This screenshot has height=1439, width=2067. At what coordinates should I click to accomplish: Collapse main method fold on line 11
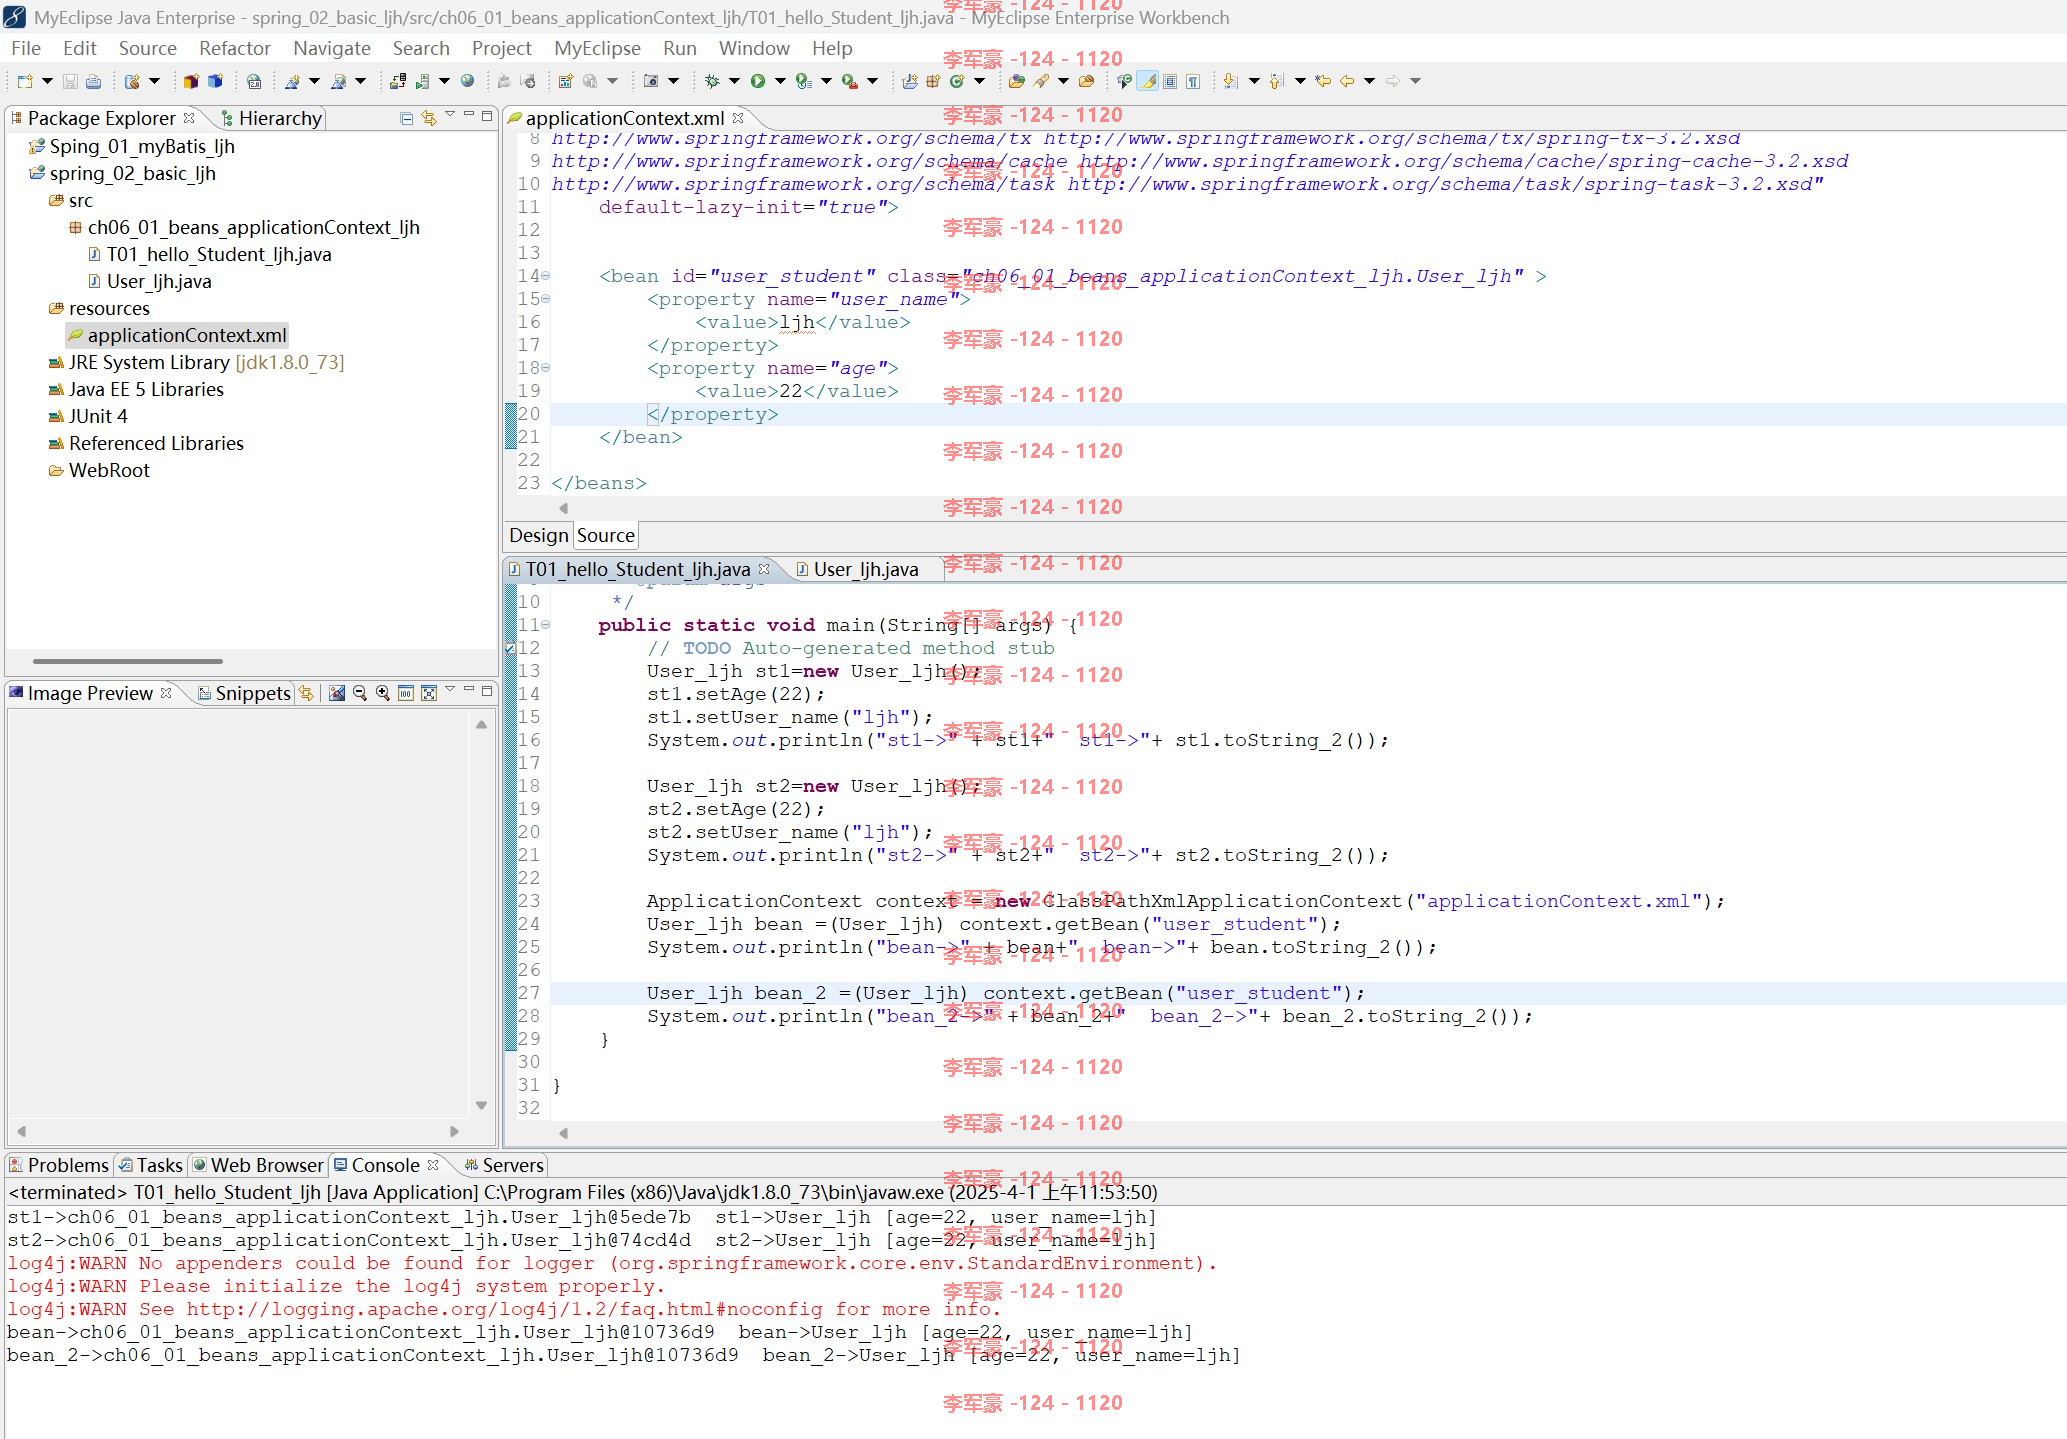(545, 625)
